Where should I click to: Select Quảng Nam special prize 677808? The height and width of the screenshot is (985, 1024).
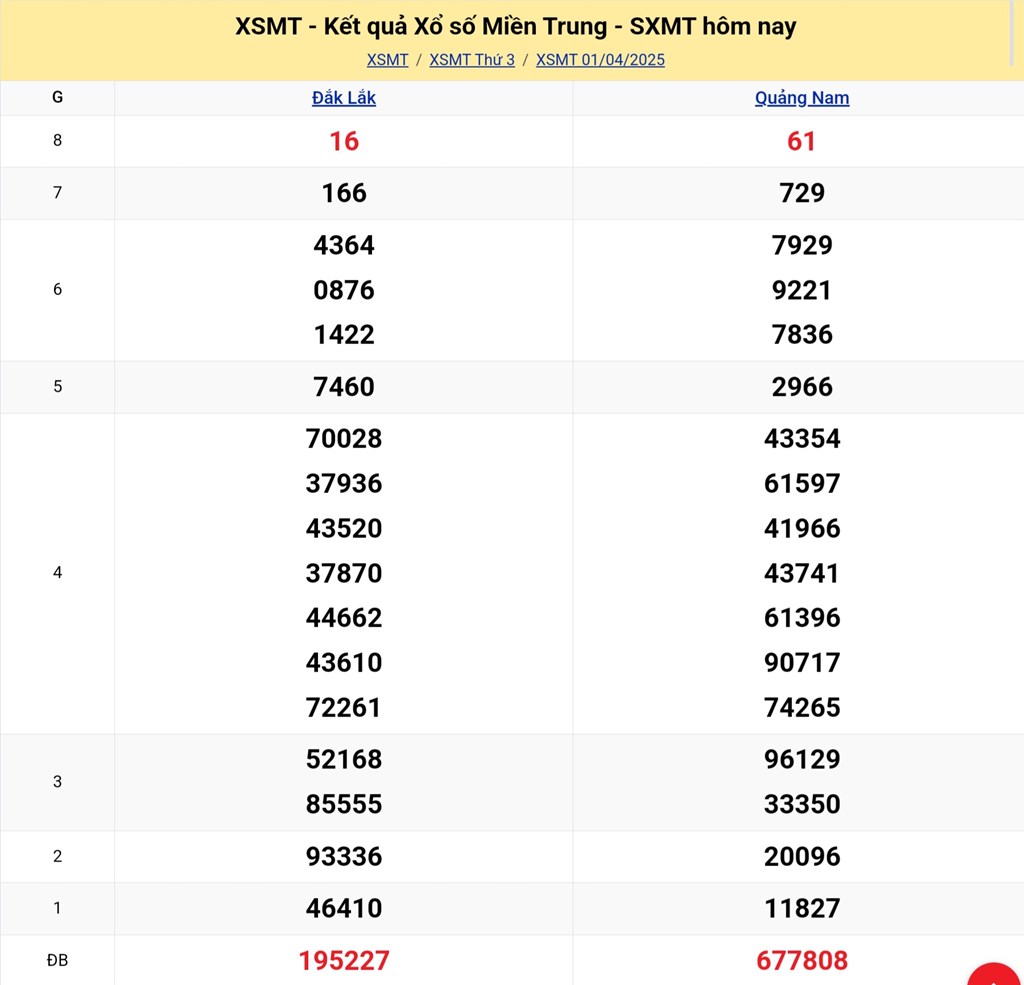pos(802,961)
